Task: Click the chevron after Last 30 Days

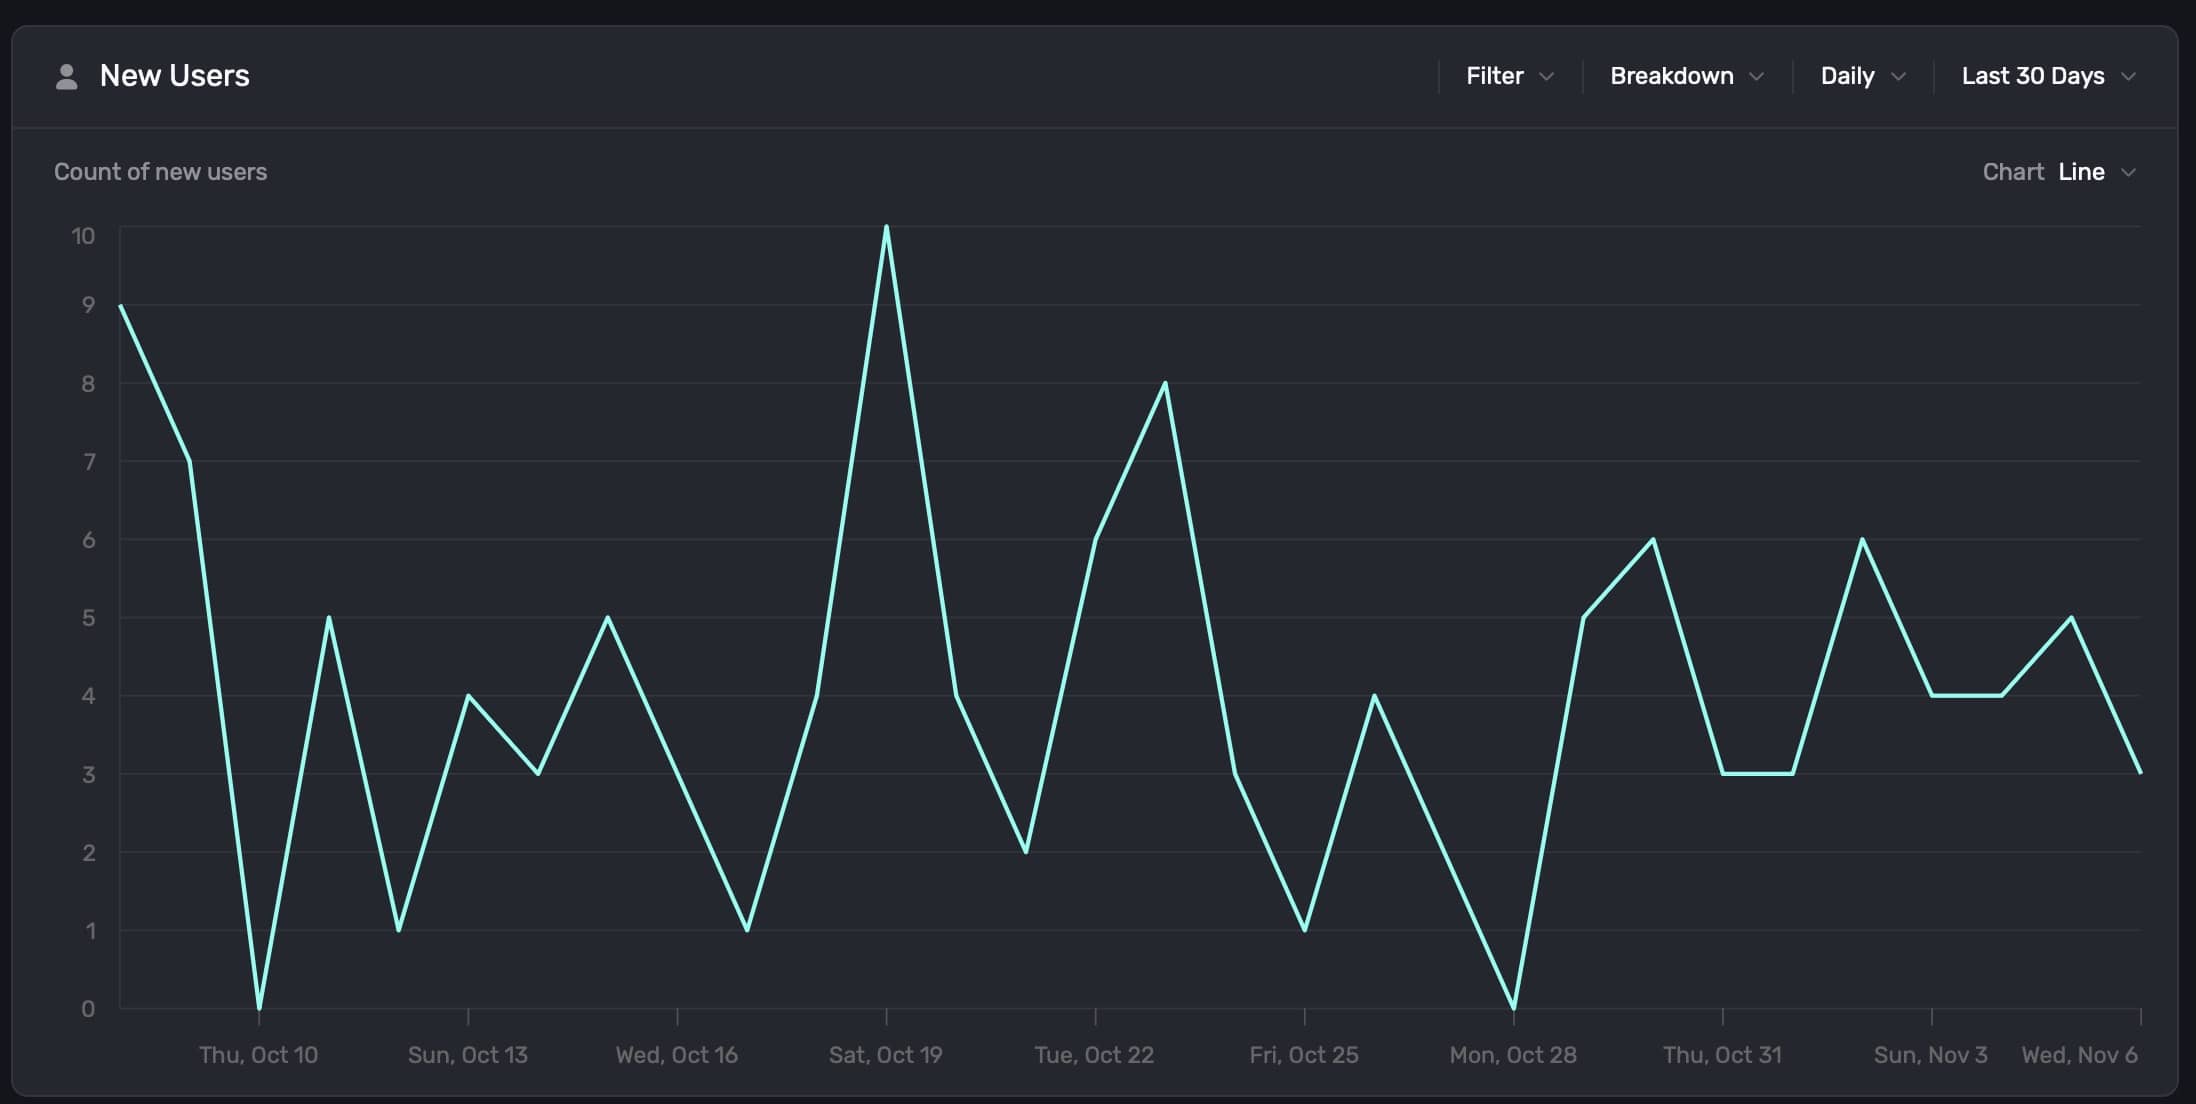Action: tap(2128, 77)
